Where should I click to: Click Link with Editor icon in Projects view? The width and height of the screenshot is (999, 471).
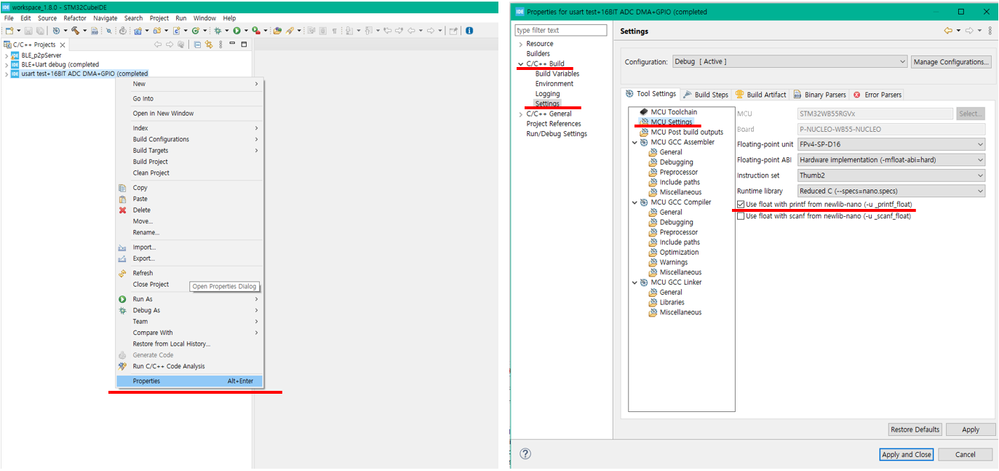click(x=209, y=44)
